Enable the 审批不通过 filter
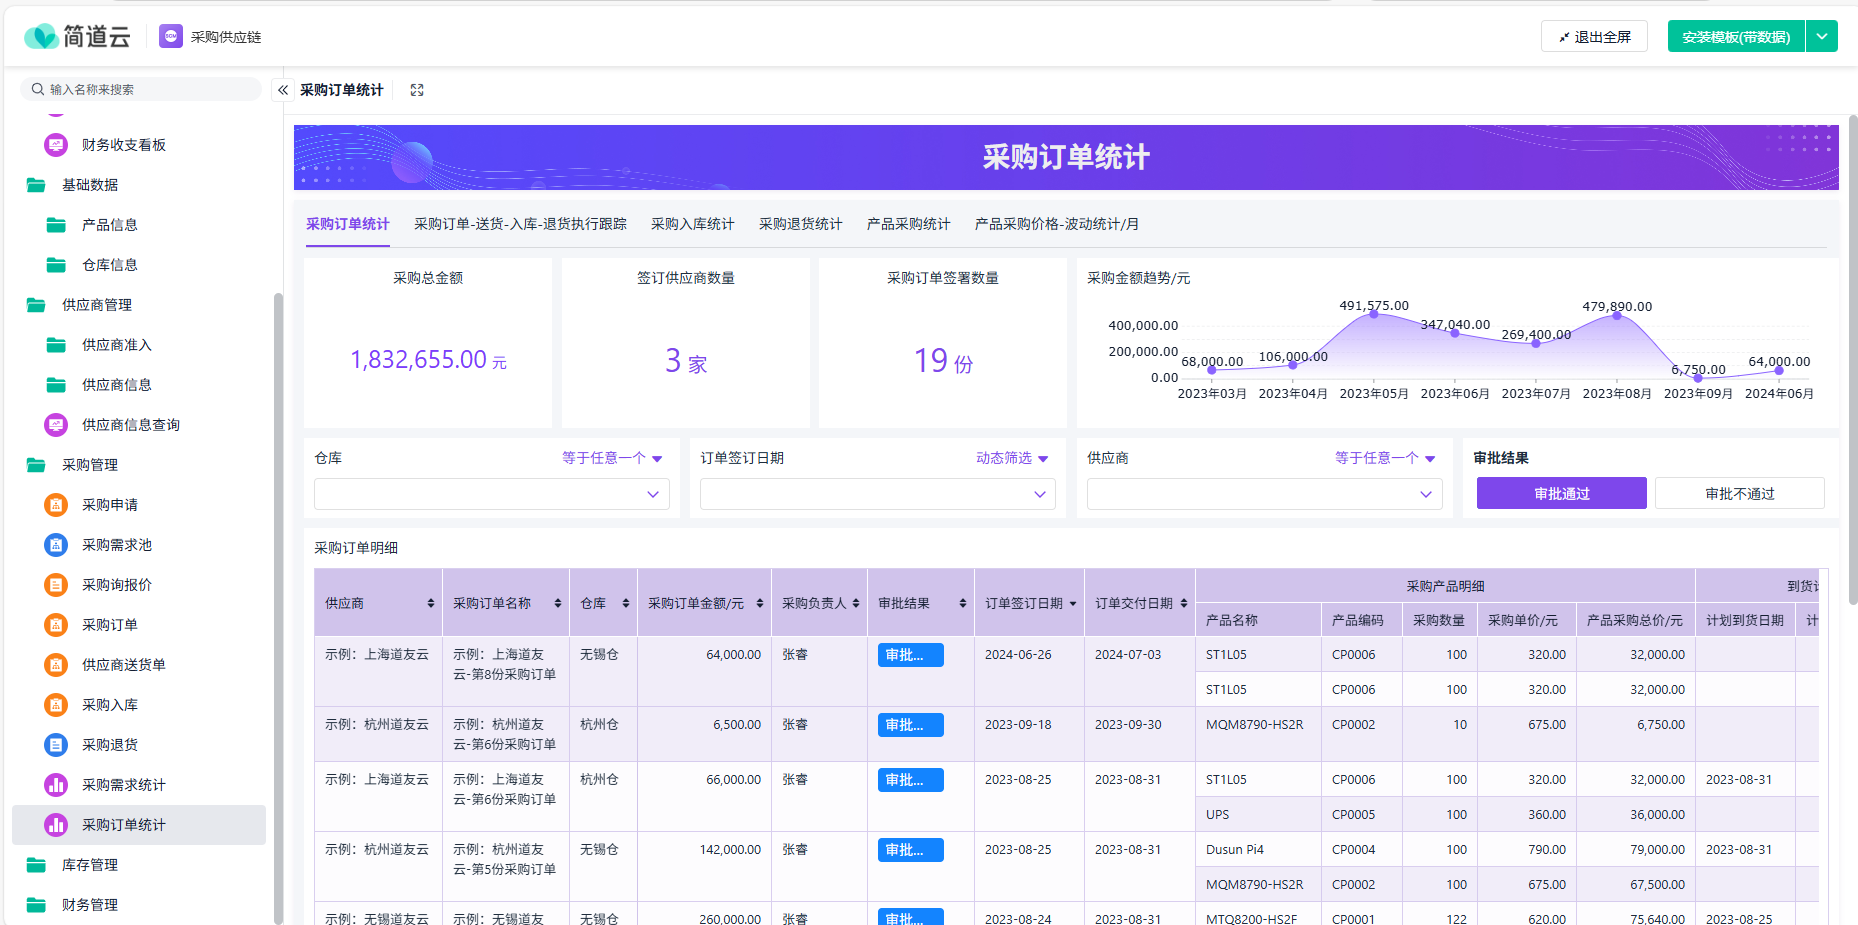The height and width of the screenshot is (925, 1858). click(1740, 493)
